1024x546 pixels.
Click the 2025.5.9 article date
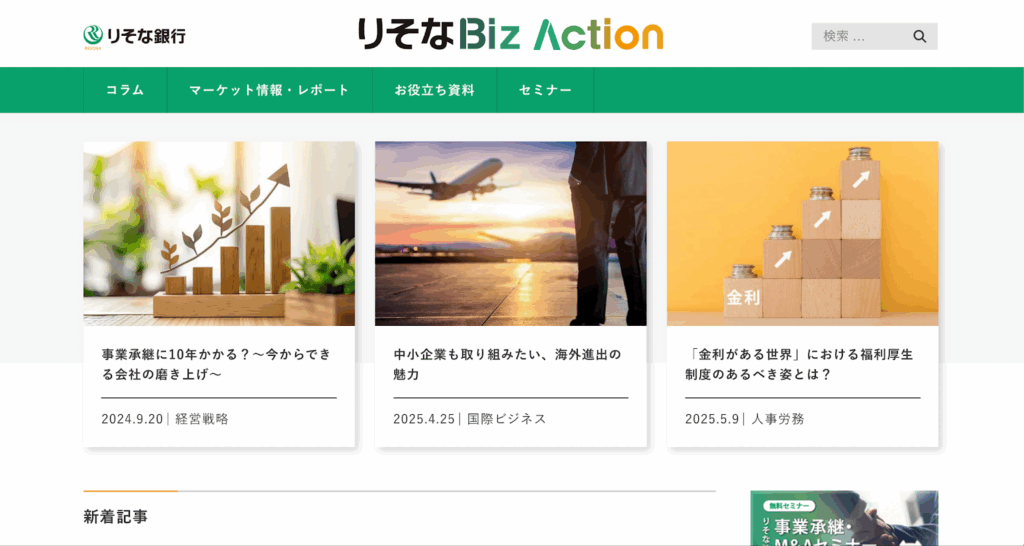[712, 419]
